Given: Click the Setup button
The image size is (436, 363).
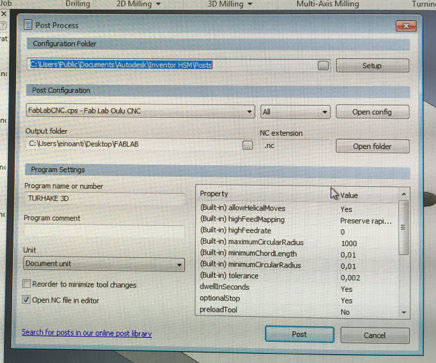Looking at the screenshot, I should [x=372, y=66].
